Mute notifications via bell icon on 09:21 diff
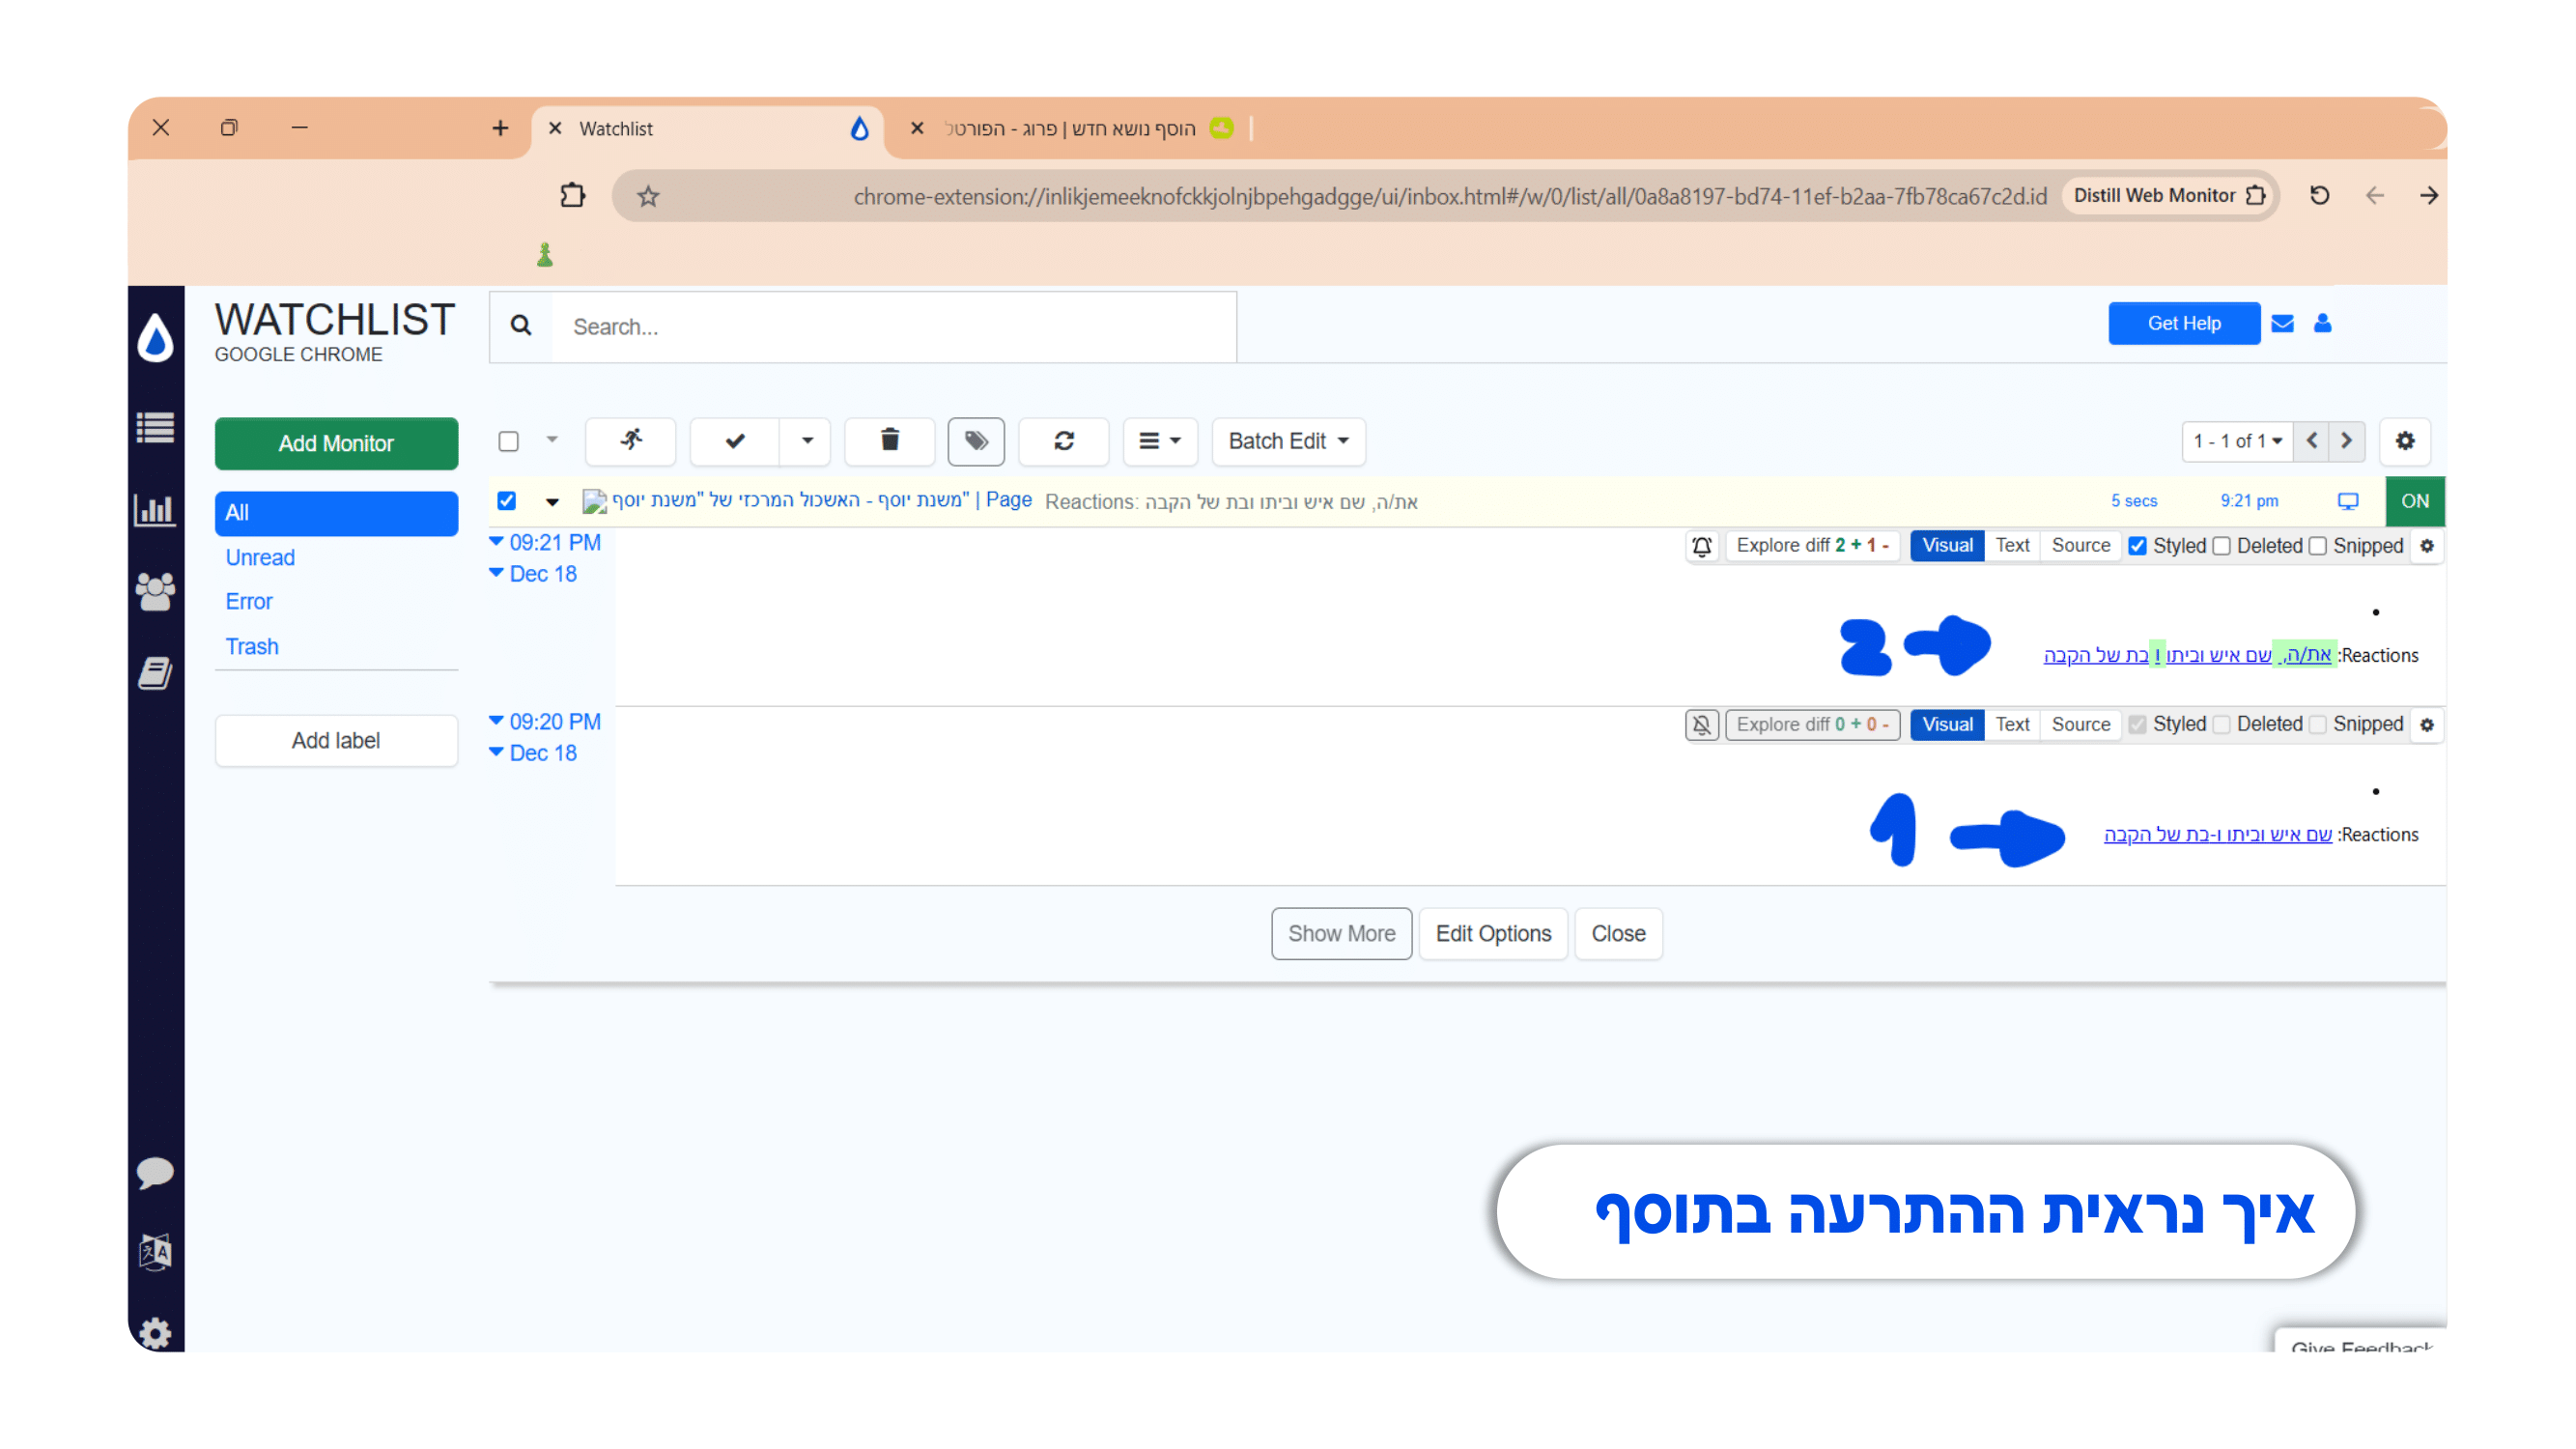Viewport: 2576px width, 1449px height. click(1701, 545)
